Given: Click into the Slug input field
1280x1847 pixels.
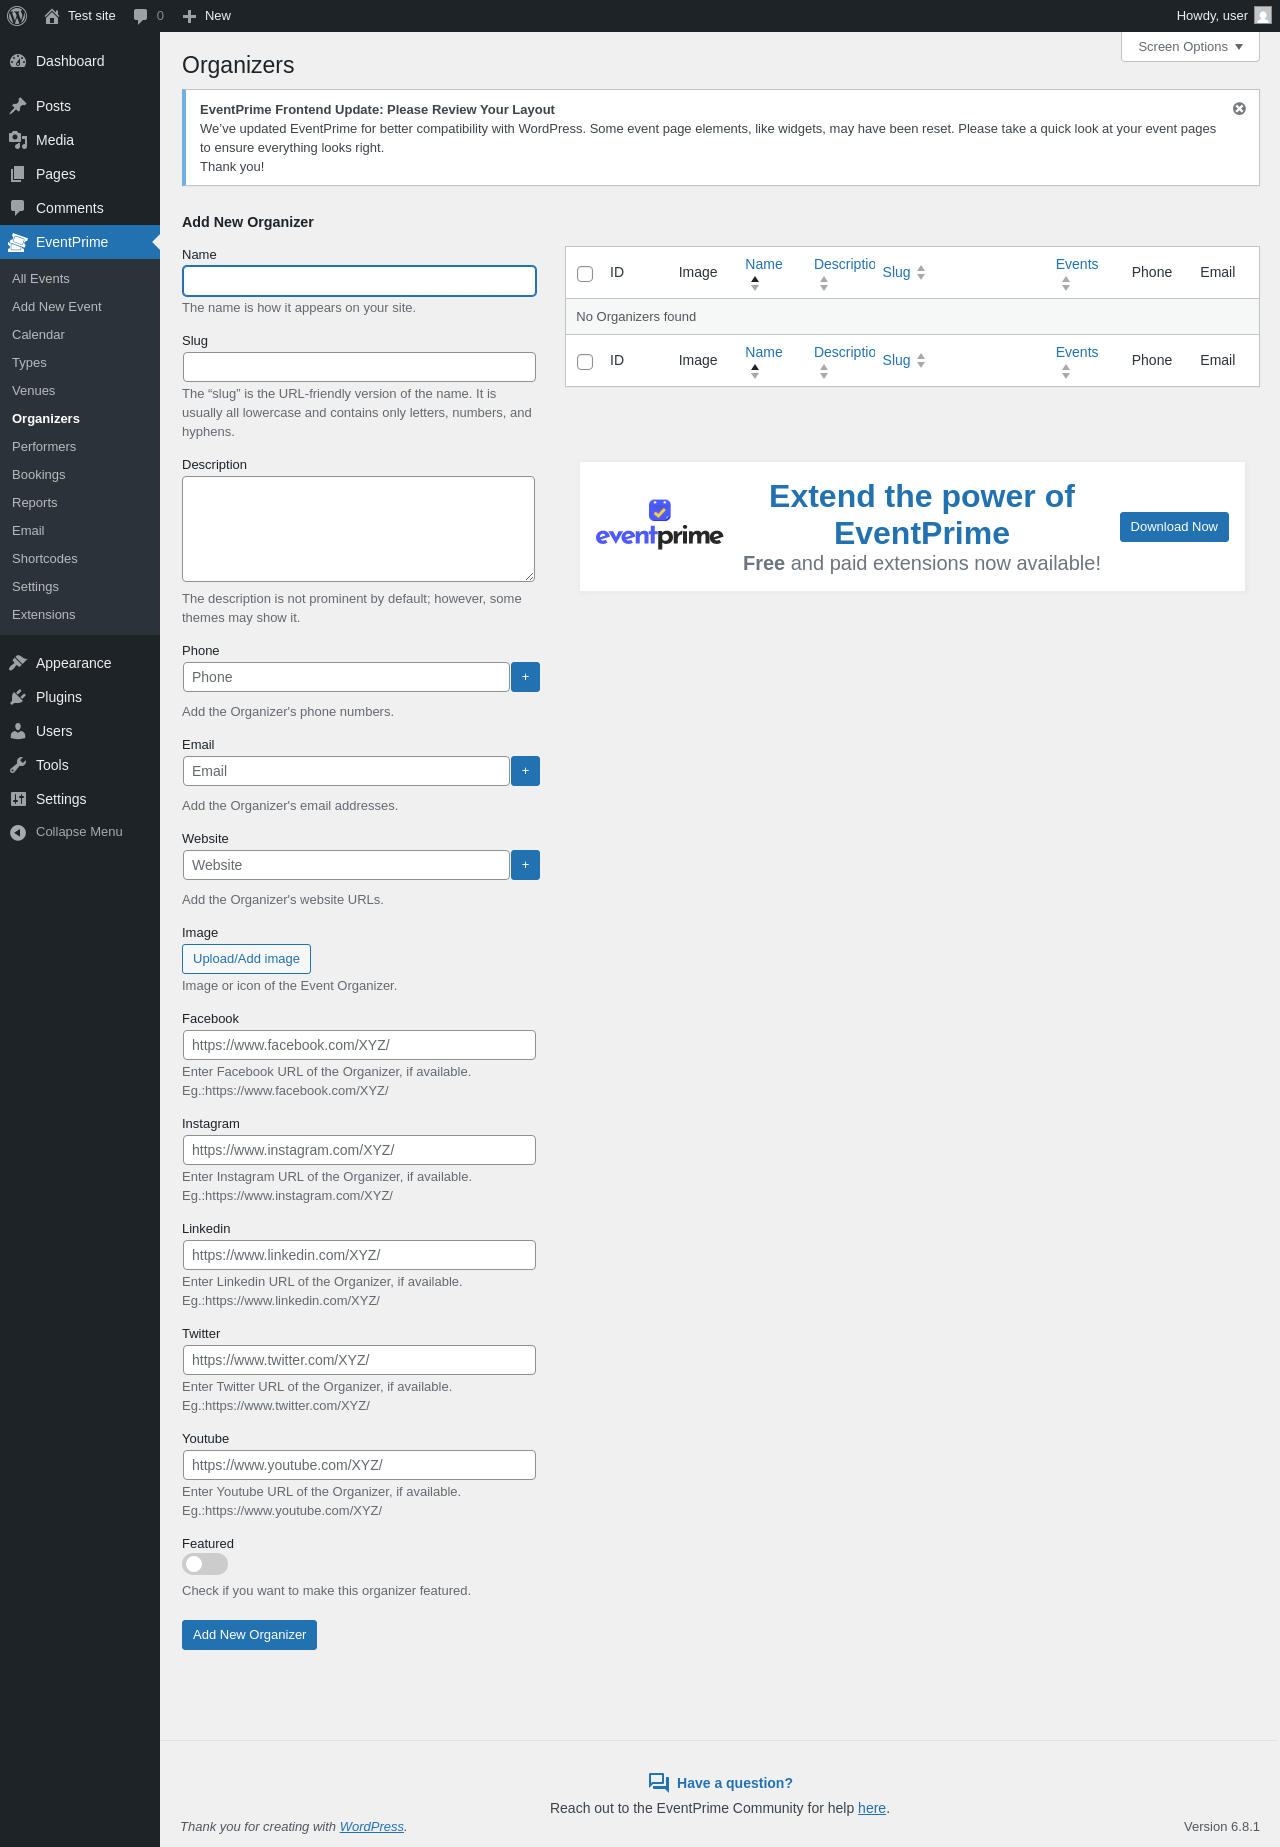Looking at the screenshot, I should point(359,367).
